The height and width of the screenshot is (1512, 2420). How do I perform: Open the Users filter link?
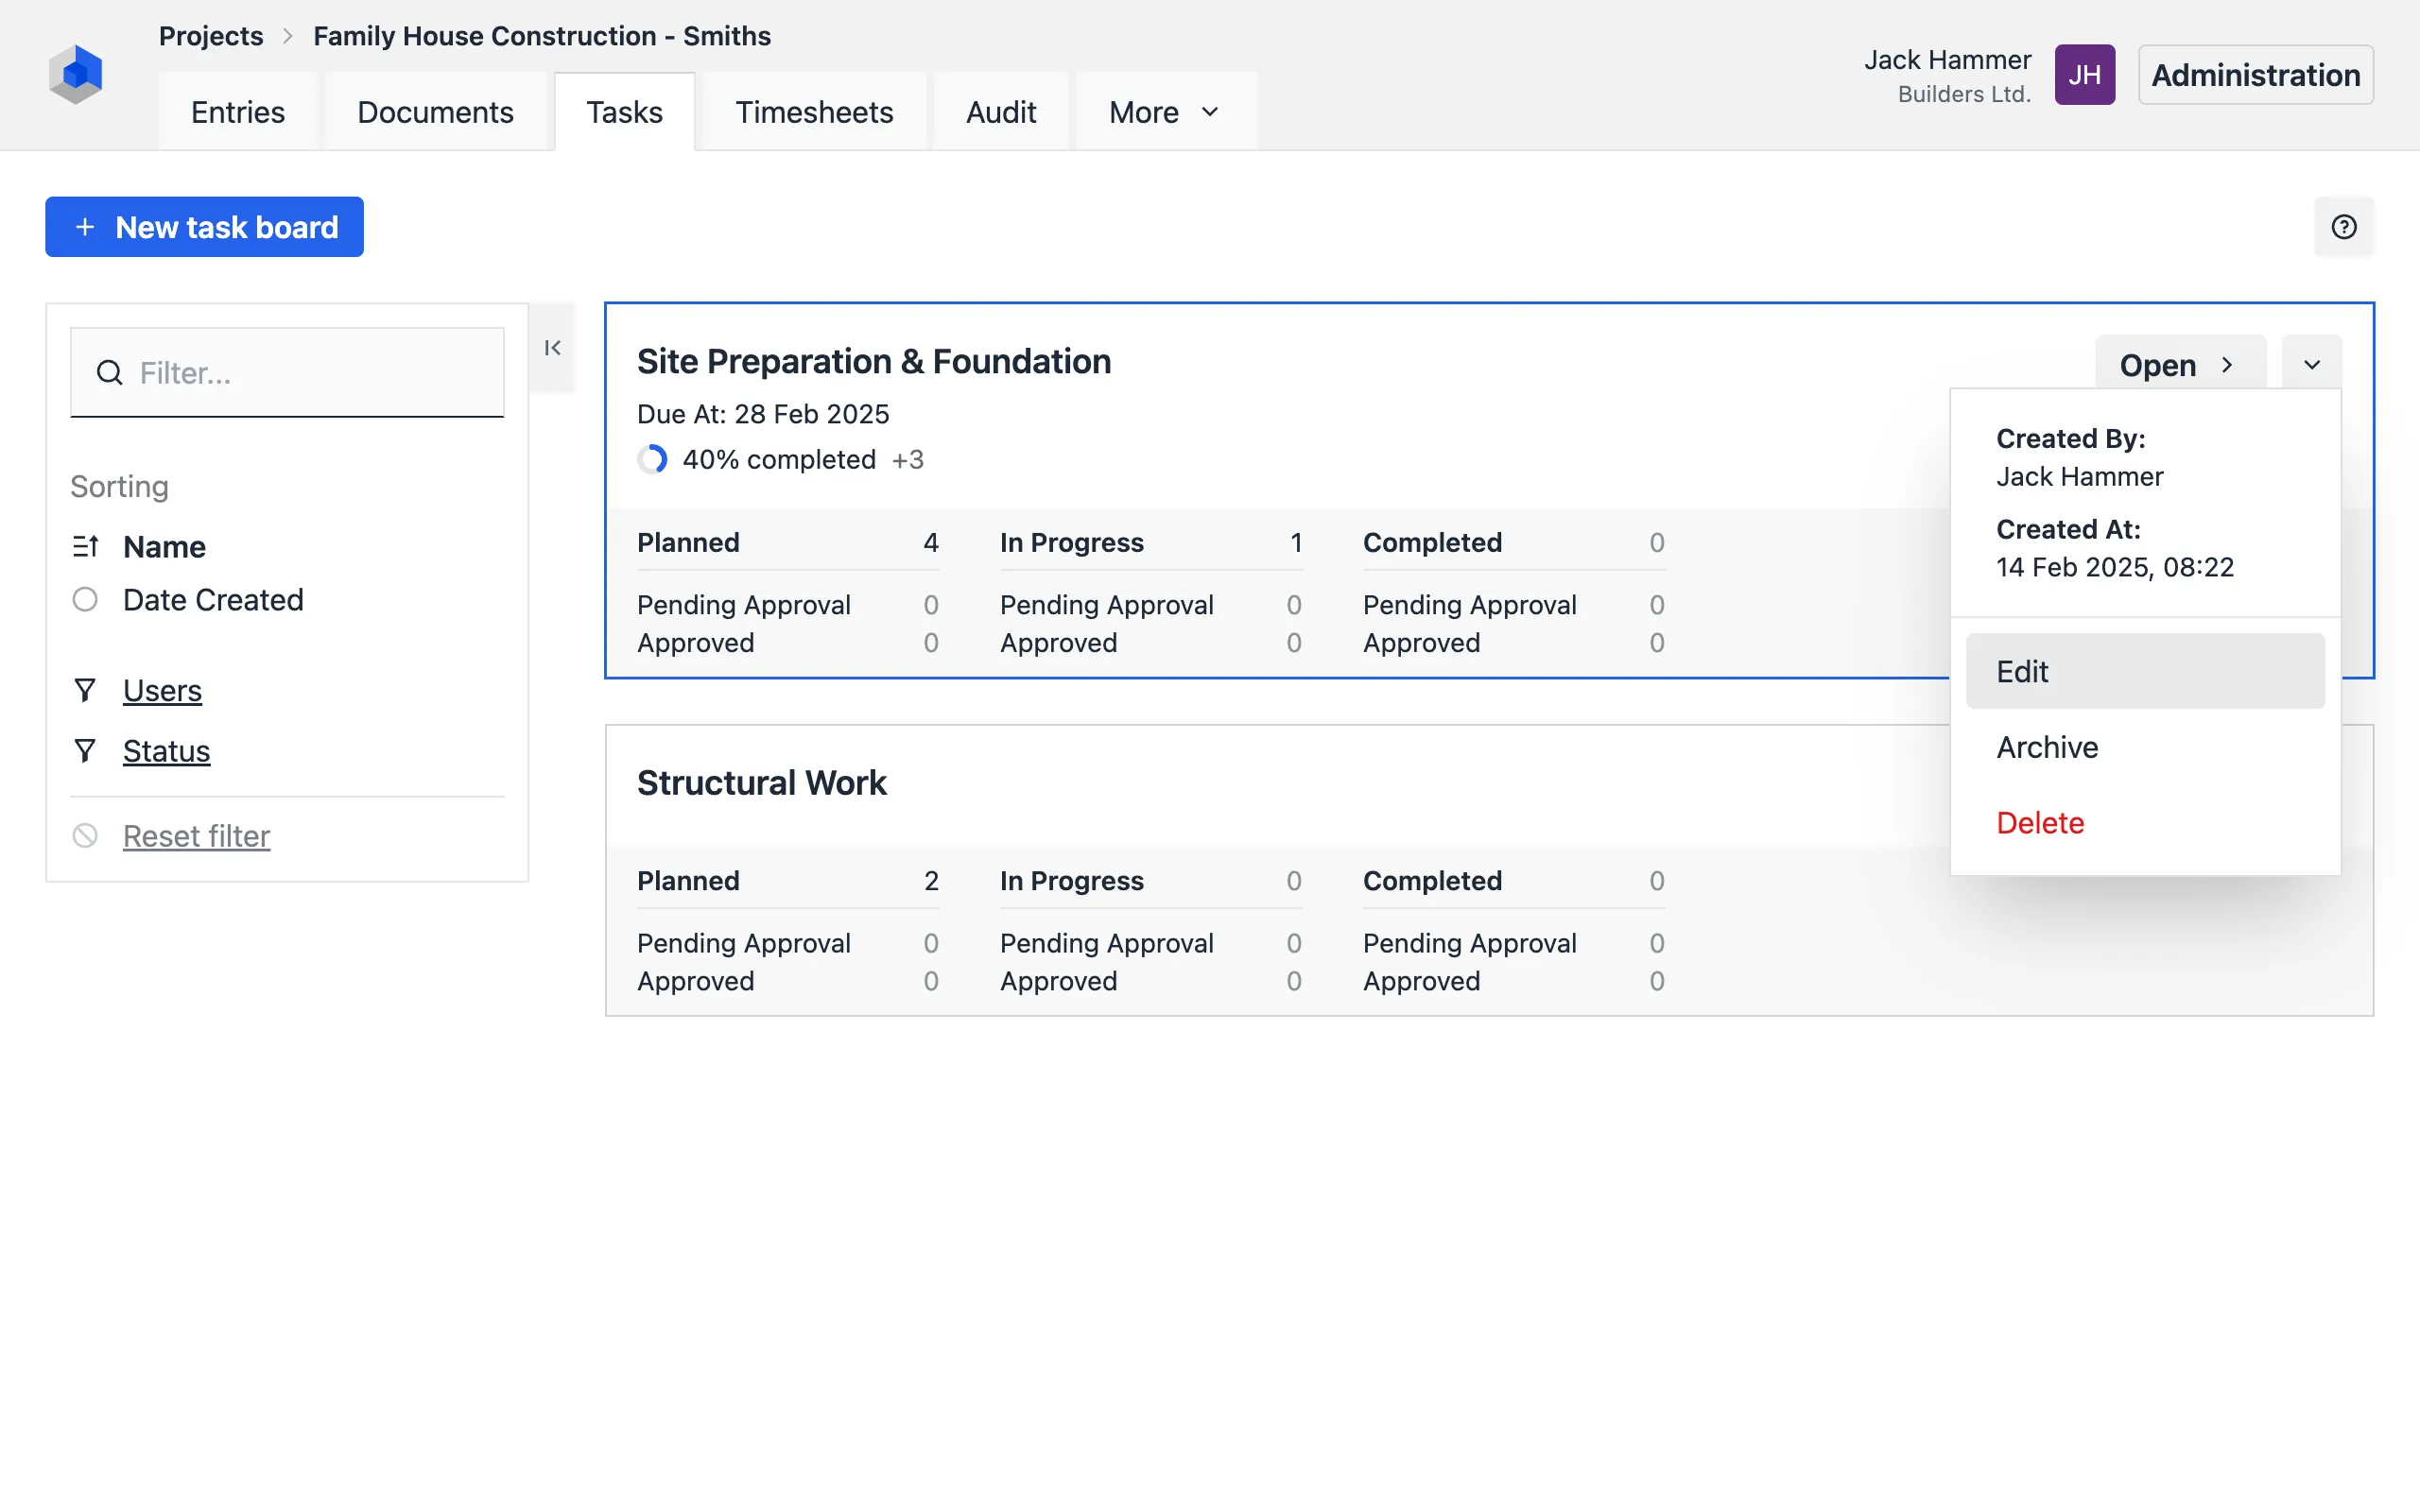pos(162,690)
